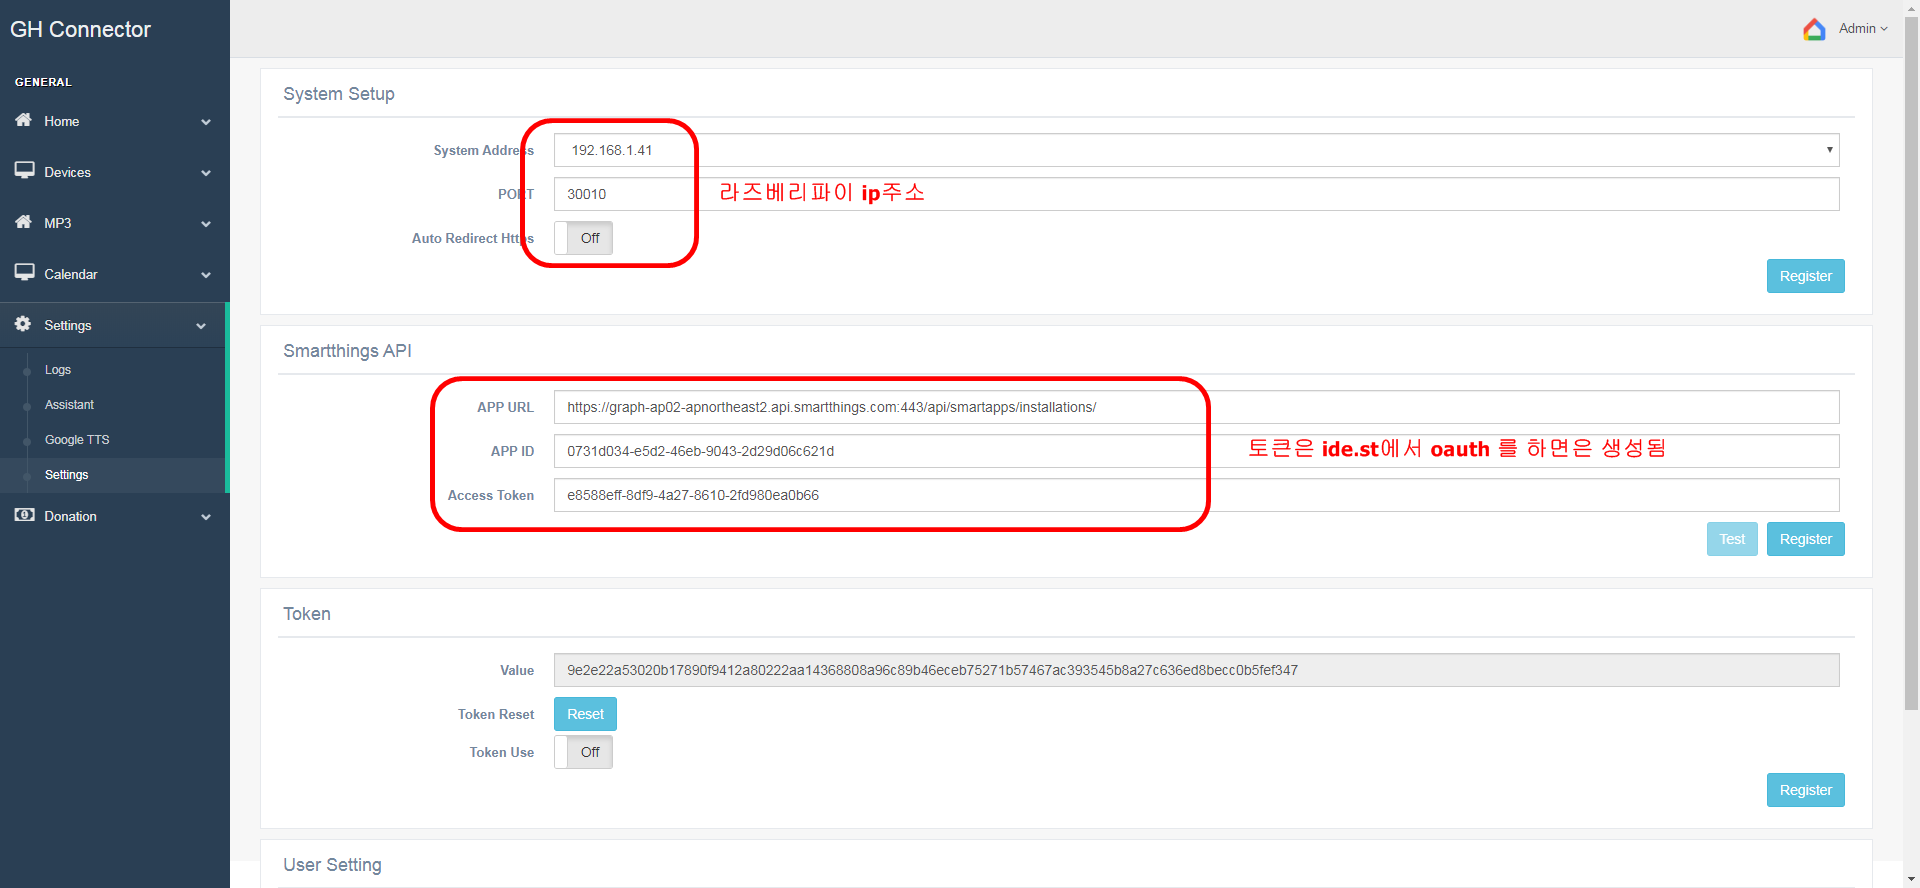Click the Donation menu label
Viewport: 1920px width, 888px height.
coord(70,516)
